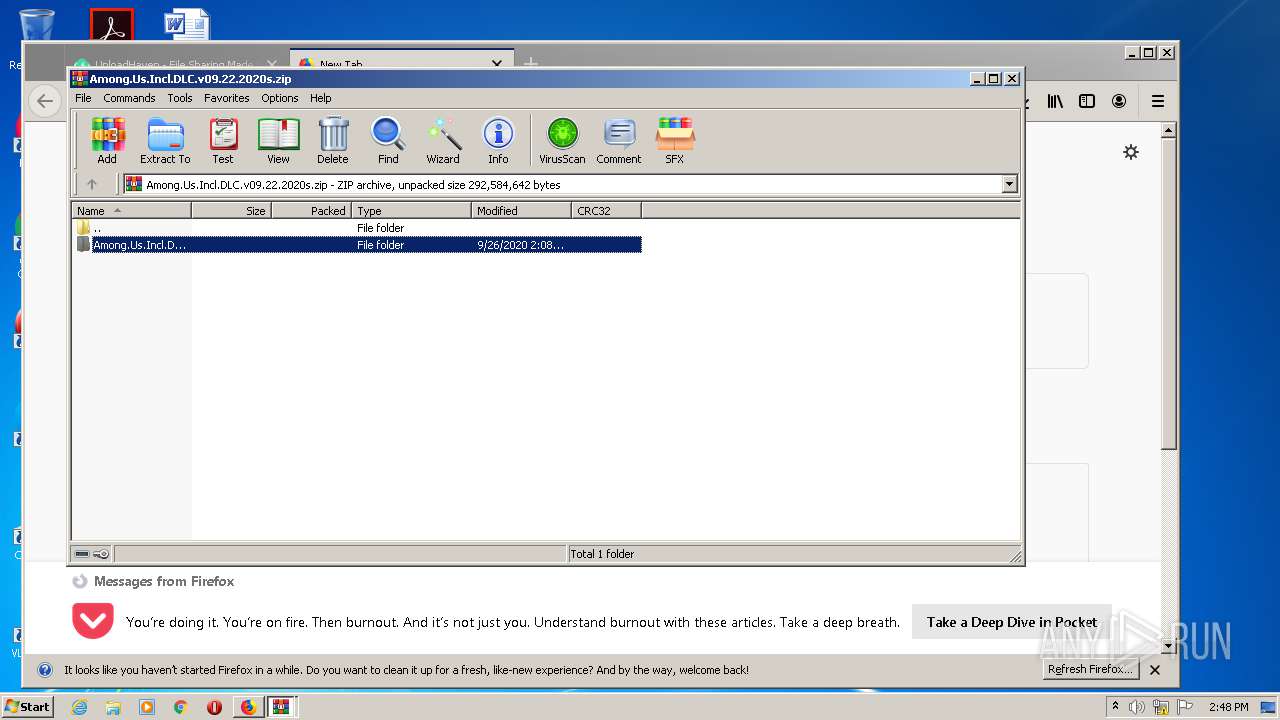This screenshot has width=1280, height=720.
Task: Open the Tools menu
Action: click(180, 98)
